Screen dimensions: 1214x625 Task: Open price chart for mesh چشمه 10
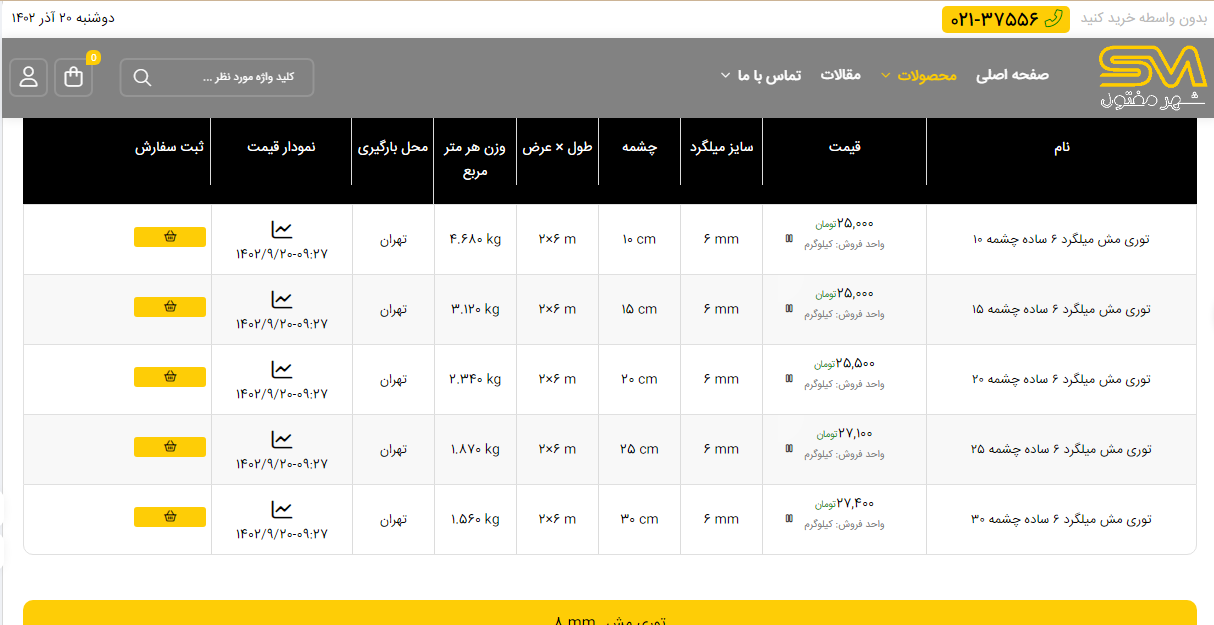[x=282, y=230]
